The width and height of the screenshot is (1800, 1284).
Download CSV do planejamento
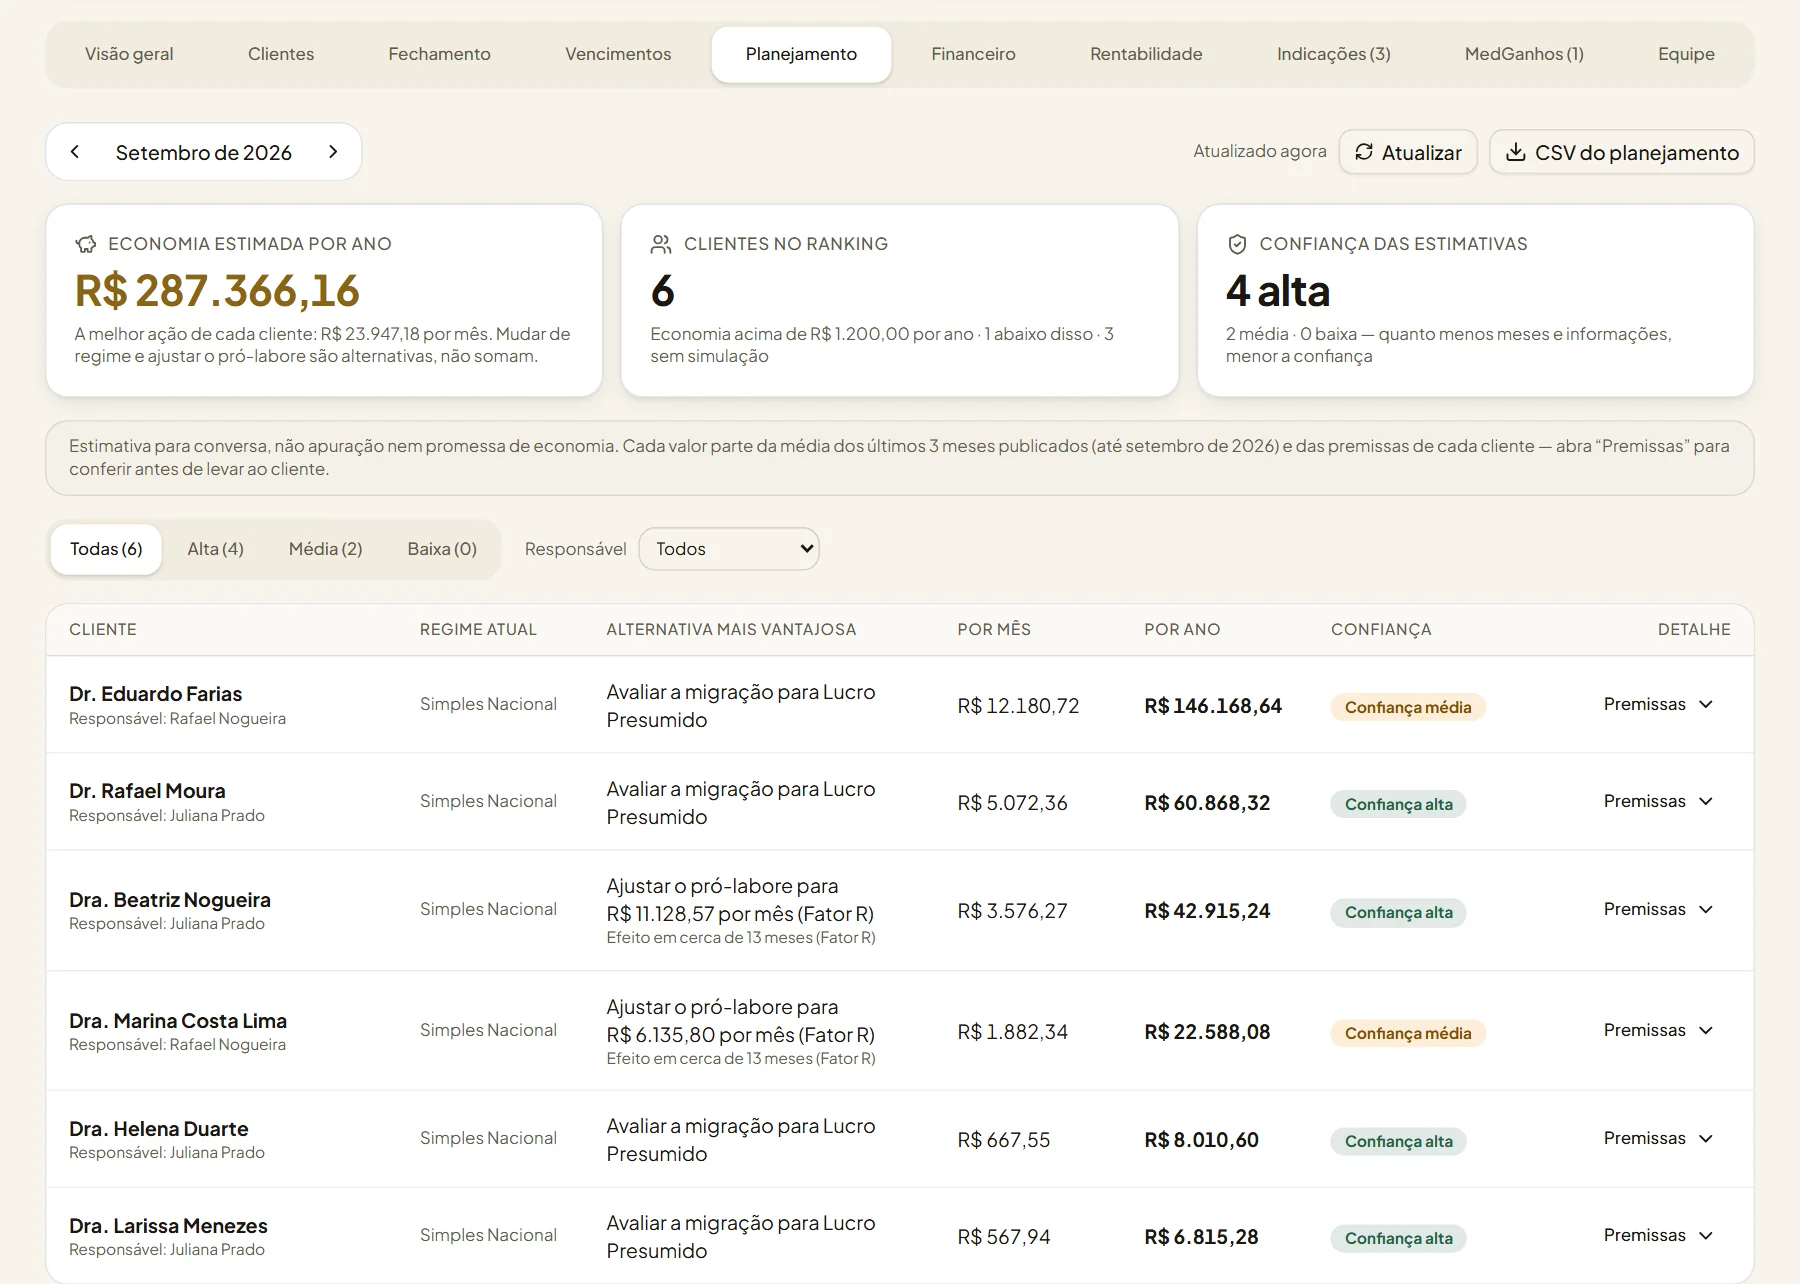(1622, 152)
